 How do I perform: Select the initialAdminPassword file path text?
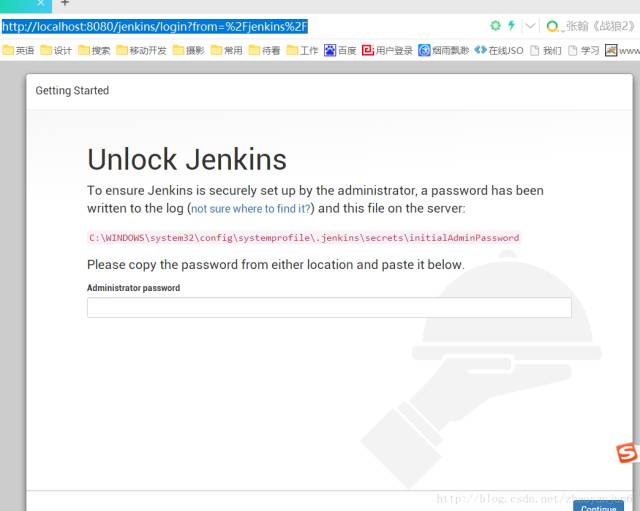304,238
